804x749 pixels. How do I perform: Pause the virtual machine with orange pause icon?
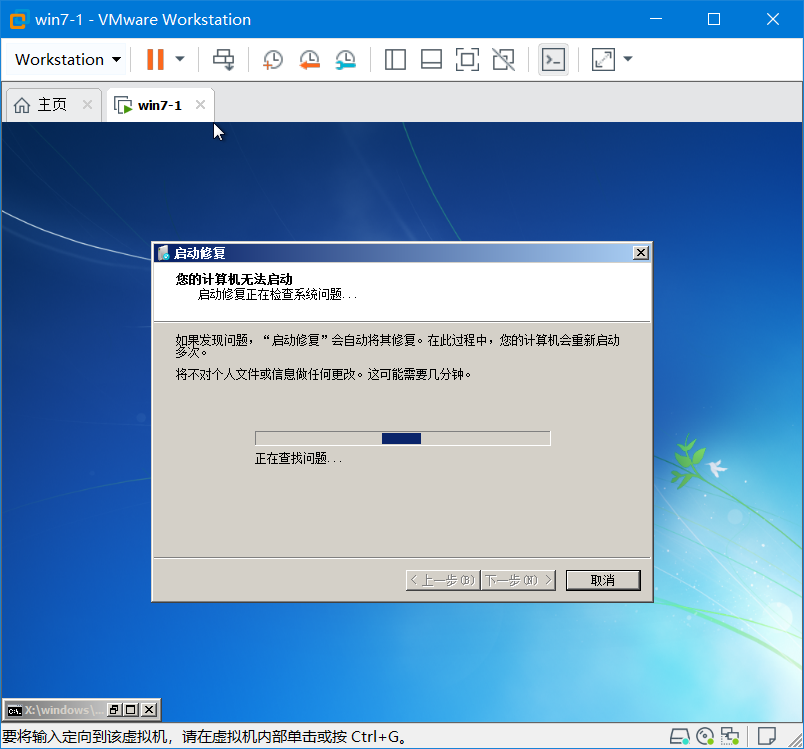(155, 59)
